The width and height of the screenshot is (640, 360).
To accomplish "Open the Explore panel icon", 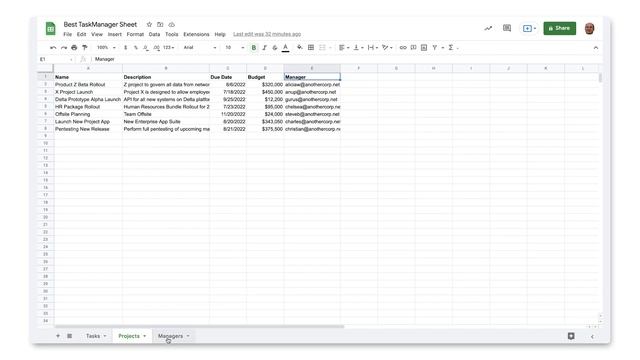I will click(571, 336).
